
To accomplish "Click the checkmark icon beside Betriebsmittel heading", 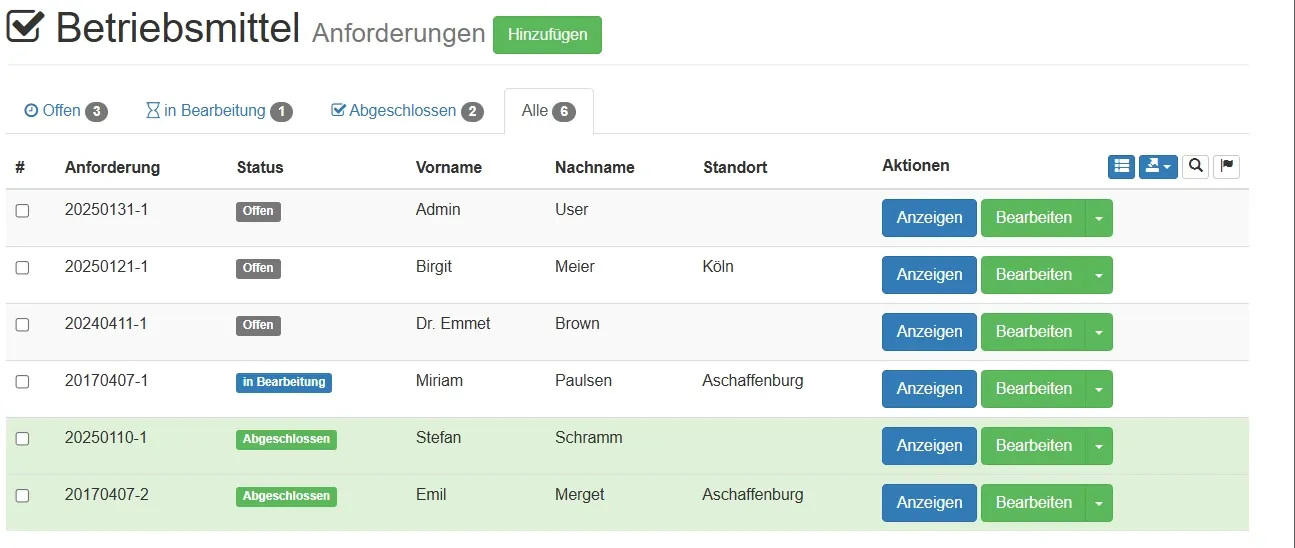I will 25,27.
